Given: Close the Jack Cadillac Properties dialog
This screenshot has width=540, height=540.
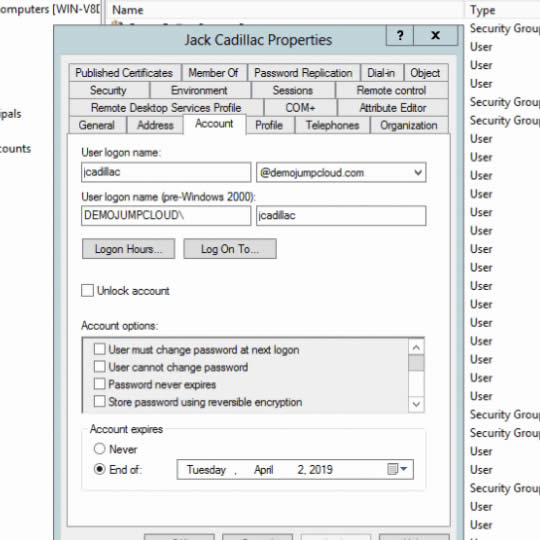Looking at the screenshot, I should coord(436,35).
